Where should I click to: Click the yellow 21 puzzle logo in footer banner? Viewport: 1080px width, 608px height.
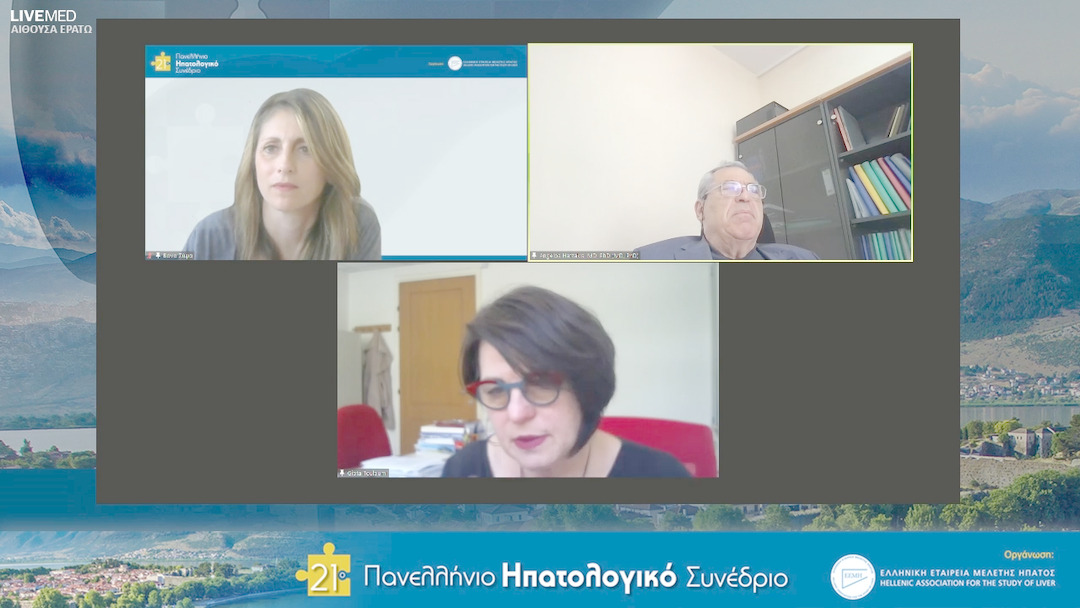[x=323, y=570]
